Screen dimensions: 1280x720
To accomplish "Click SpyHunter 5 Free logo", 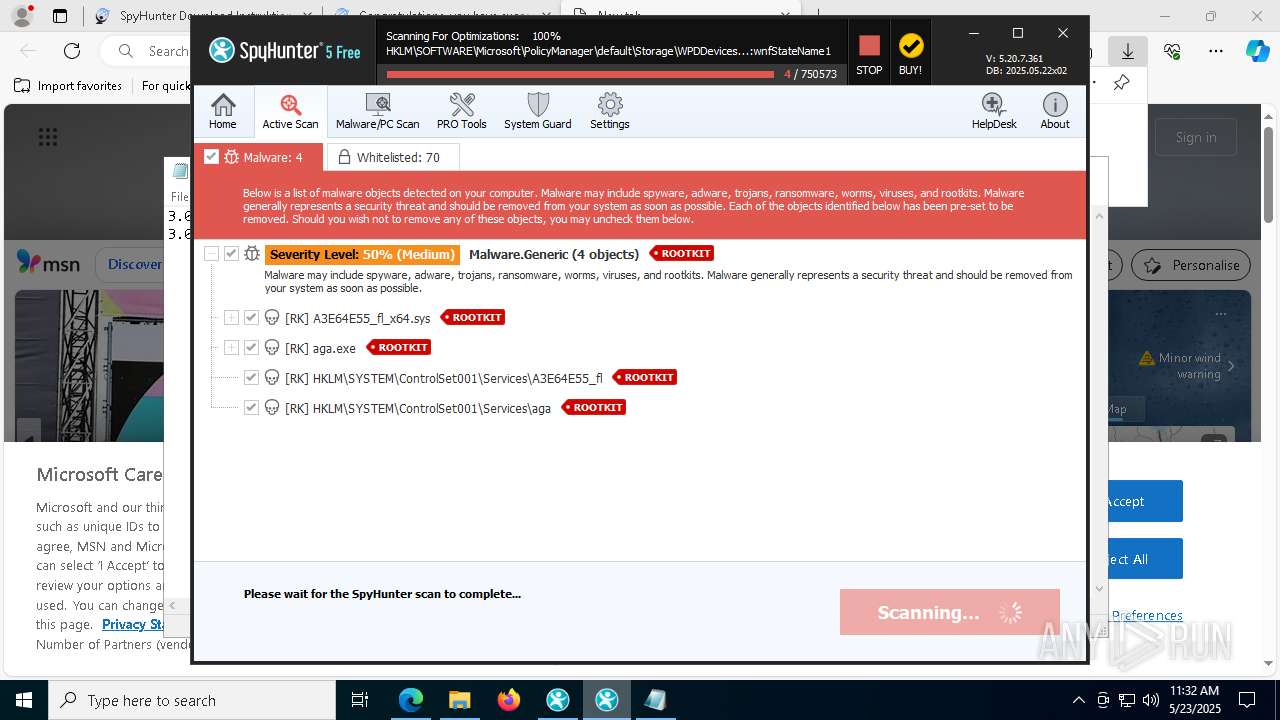I will tap(285, 51).
